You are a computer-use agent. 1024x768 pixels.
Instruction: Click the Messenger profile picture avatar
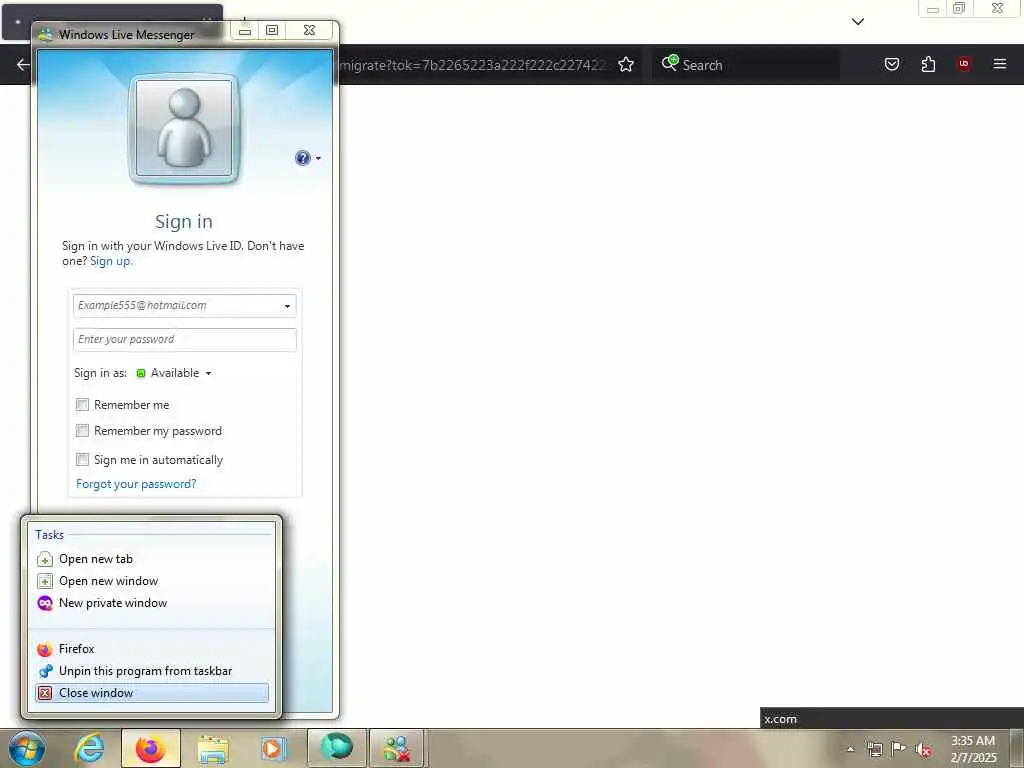point(184,128)
